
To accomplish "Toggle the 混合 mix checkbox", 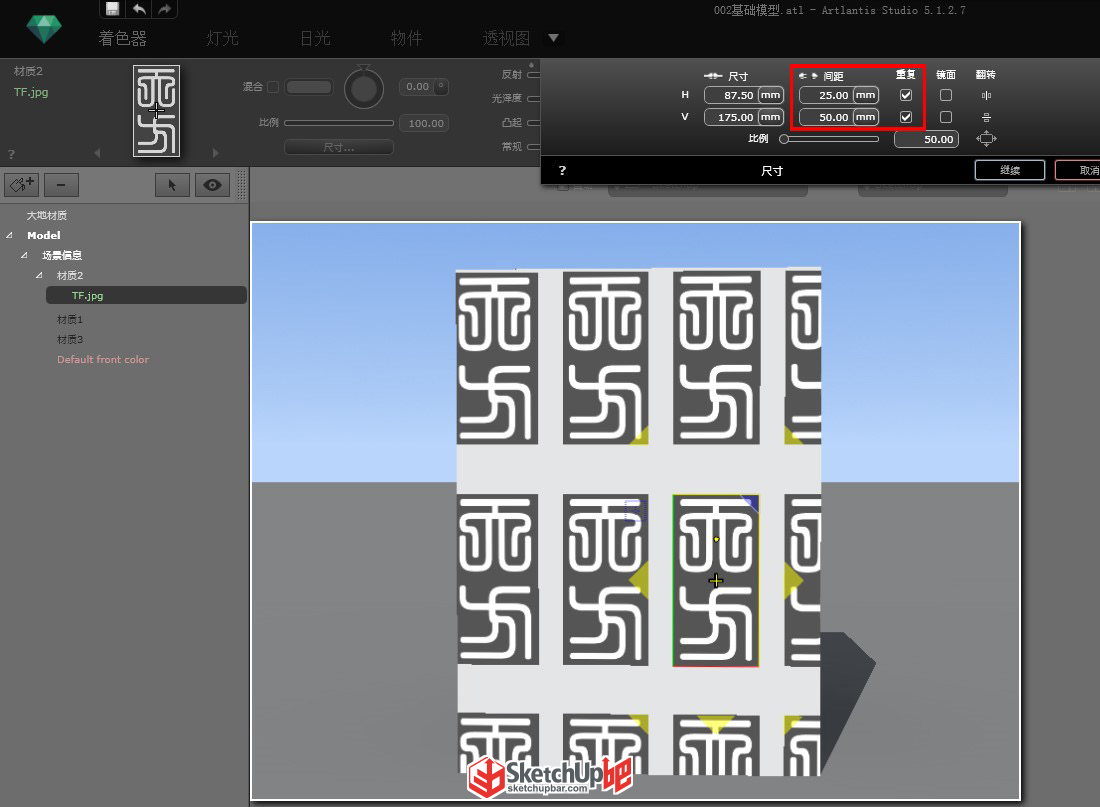I will (273, 87).
